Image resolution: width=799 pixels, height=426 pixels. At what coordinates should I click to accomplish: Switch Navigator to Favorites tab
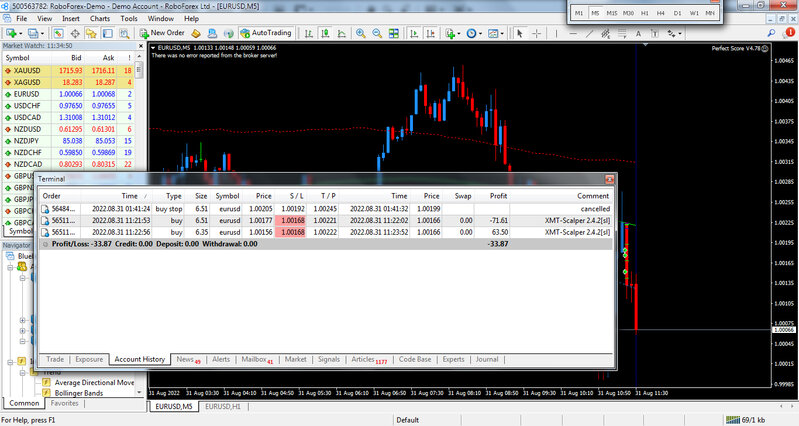click(65, 403)
